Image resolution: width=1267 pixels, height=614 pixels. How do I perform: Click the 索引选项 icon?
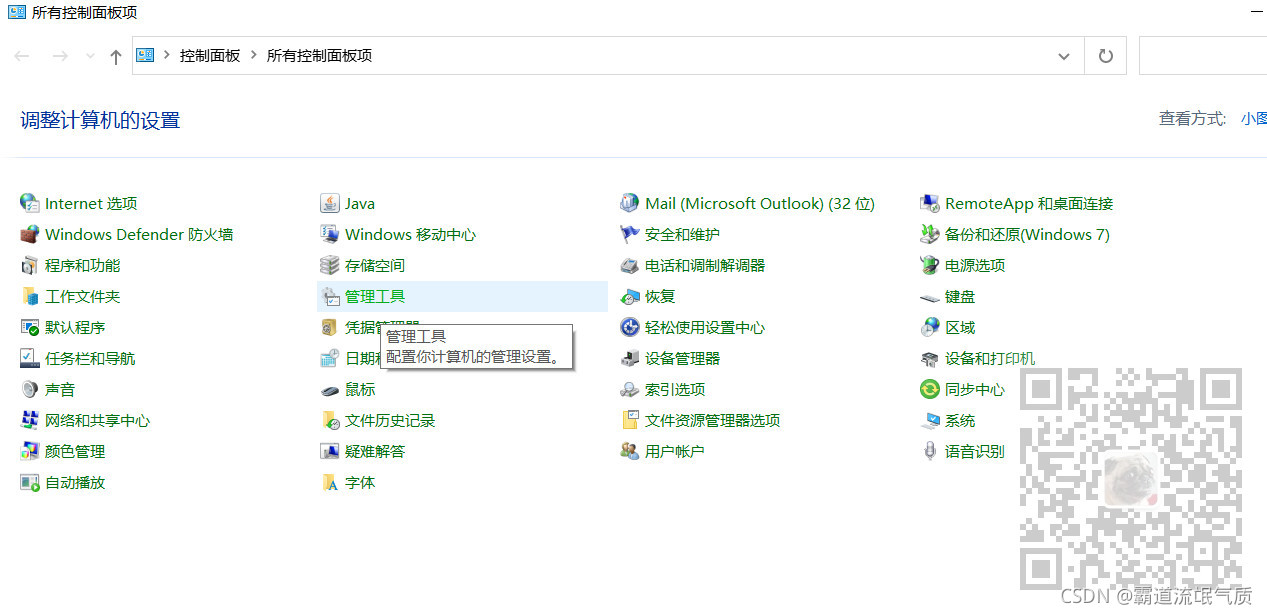click(629, 389)
